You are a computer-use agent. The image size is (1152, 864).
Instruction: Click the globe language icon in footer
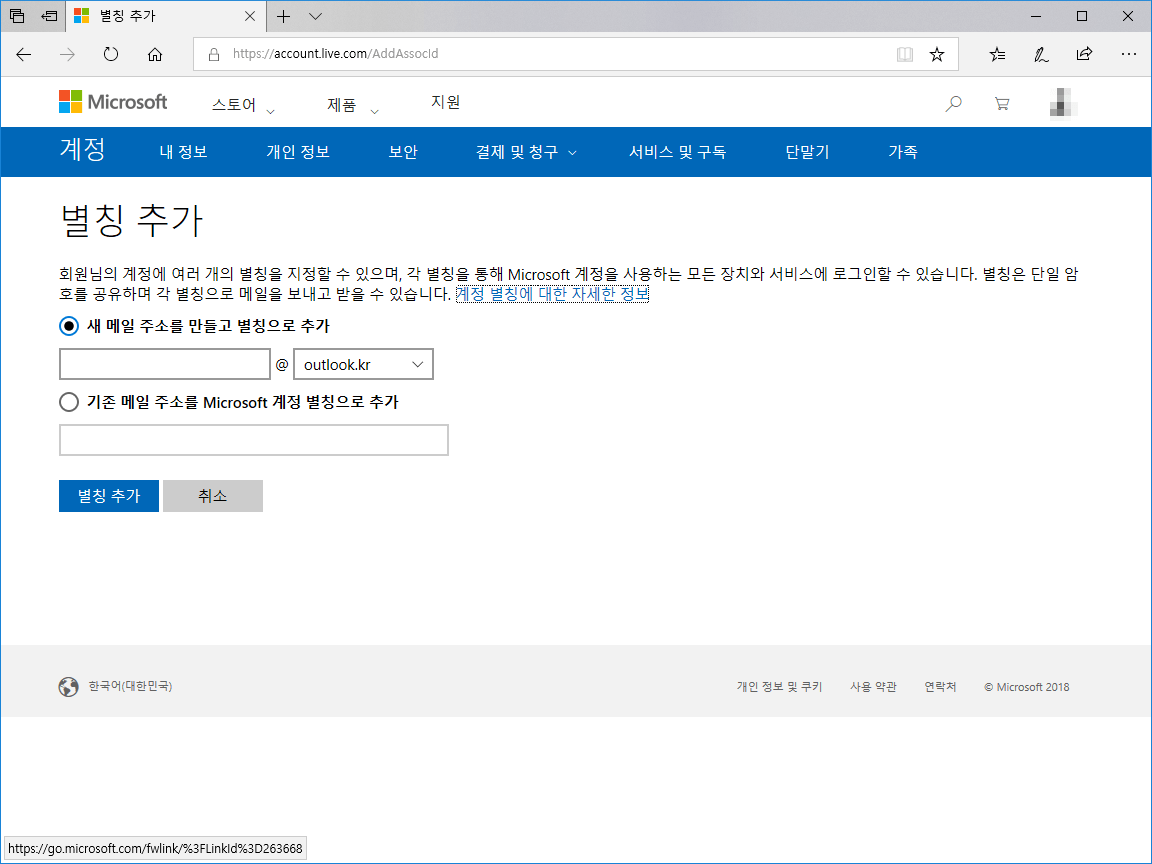pyautogui.click(x=68, y=687)
